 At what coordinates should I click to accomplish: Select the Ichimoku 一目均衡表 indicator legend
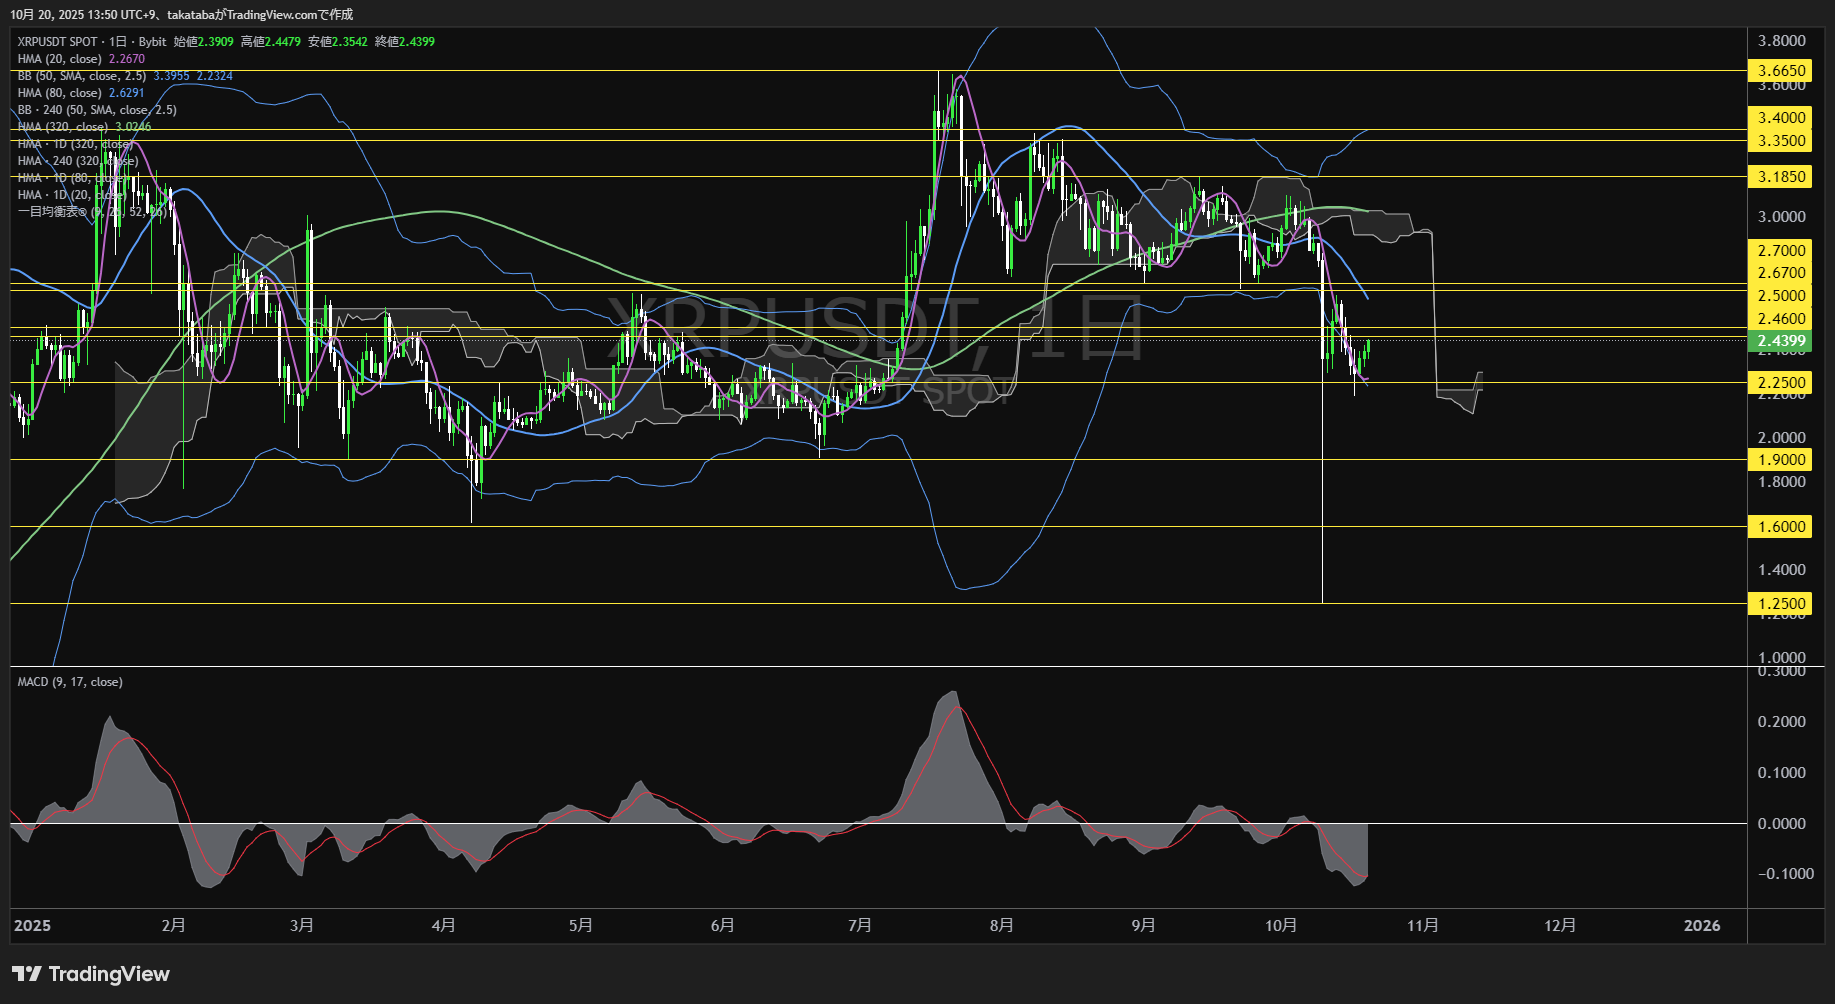tap(50, 212)
